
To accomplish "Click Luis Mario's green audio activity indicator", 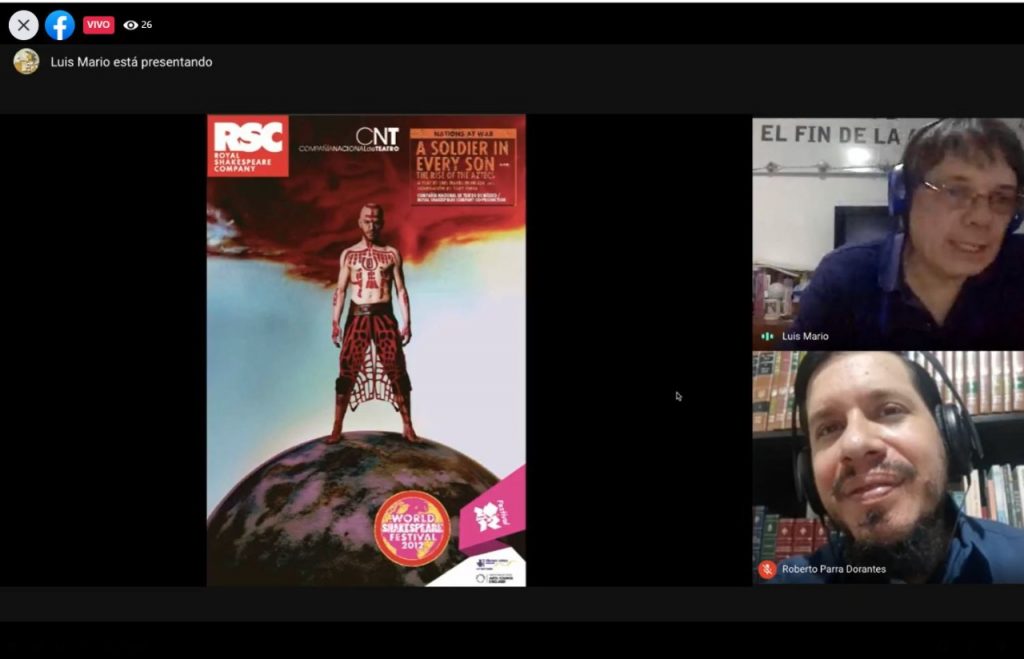I will [x=768, y=336].
